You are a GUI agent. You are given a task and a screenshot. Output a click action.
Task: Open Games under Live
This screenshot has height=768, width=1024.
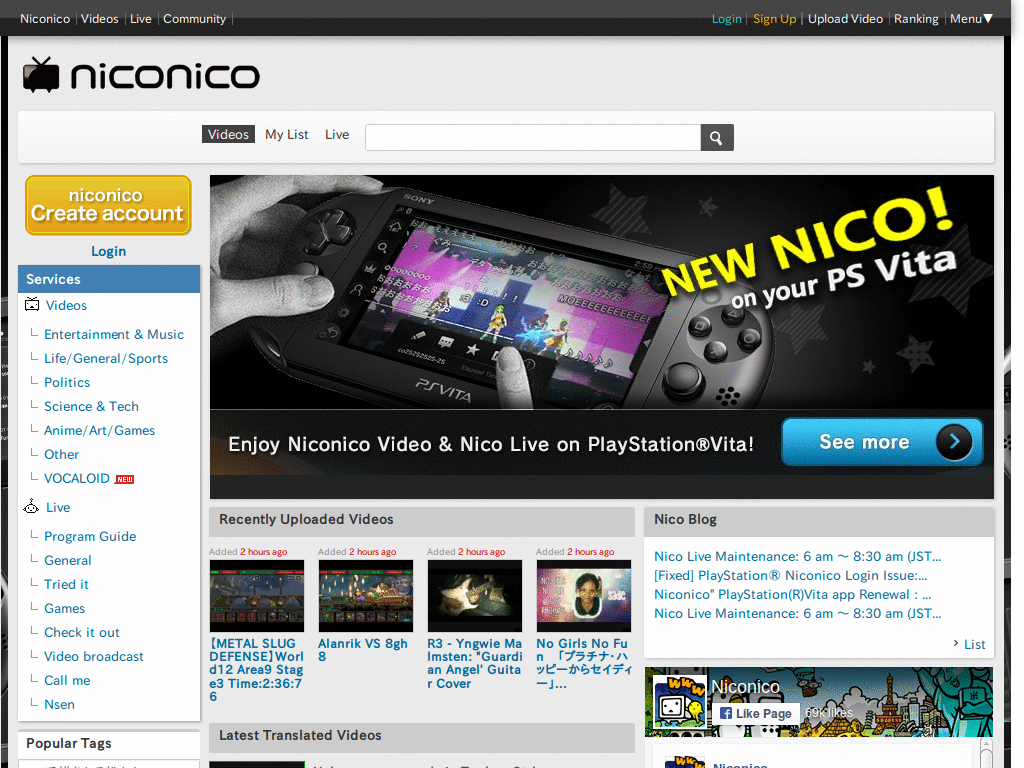coord(64,609)
